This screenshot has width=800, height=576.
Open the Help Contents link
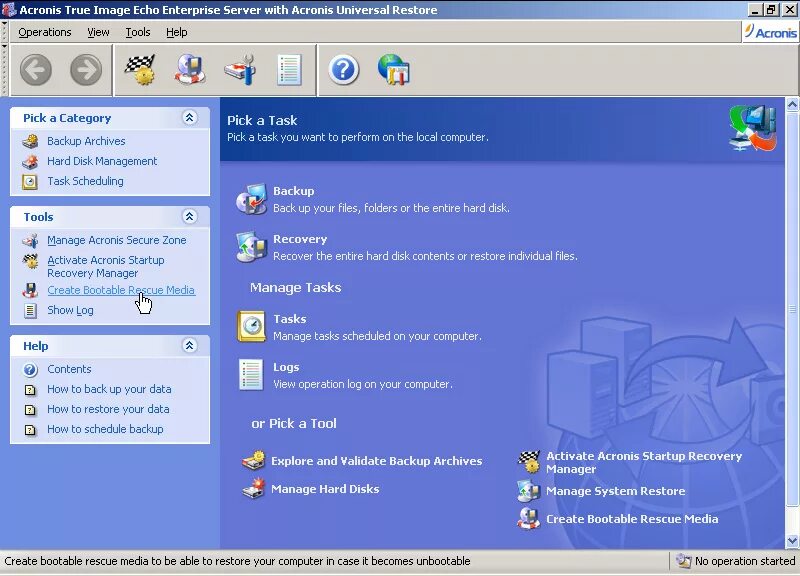click(x=69, y=369)
